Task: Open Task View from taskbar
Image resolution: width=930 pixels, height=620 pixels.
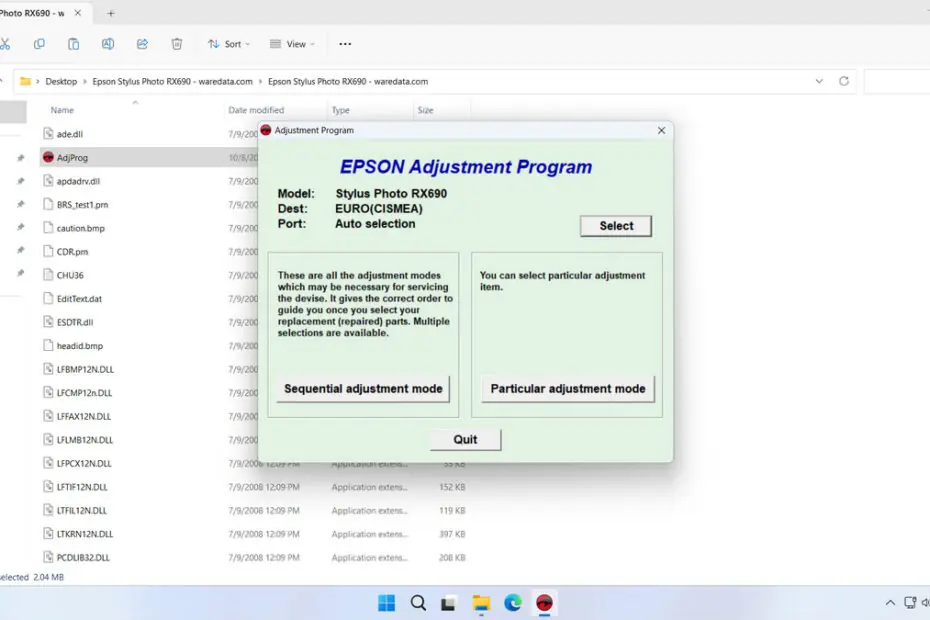Action: pos(448,604)
